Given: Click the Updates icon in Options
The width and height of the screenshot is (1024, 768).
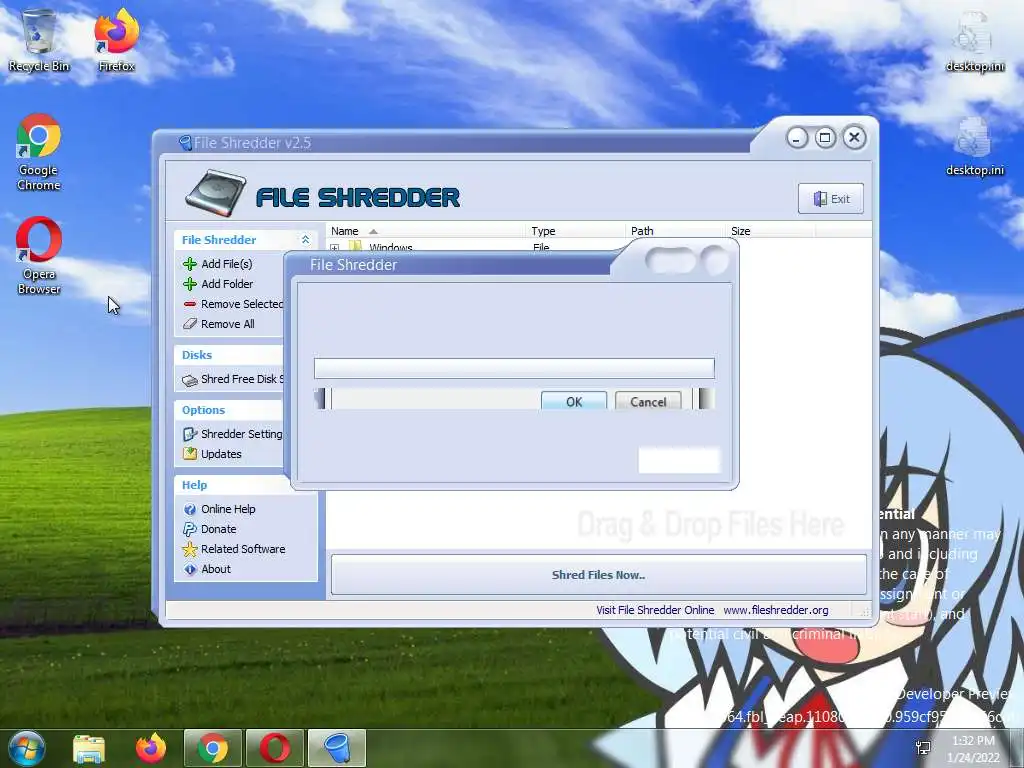Looking at the screenshot, I should pyautogui.click(x=190, y=454).
